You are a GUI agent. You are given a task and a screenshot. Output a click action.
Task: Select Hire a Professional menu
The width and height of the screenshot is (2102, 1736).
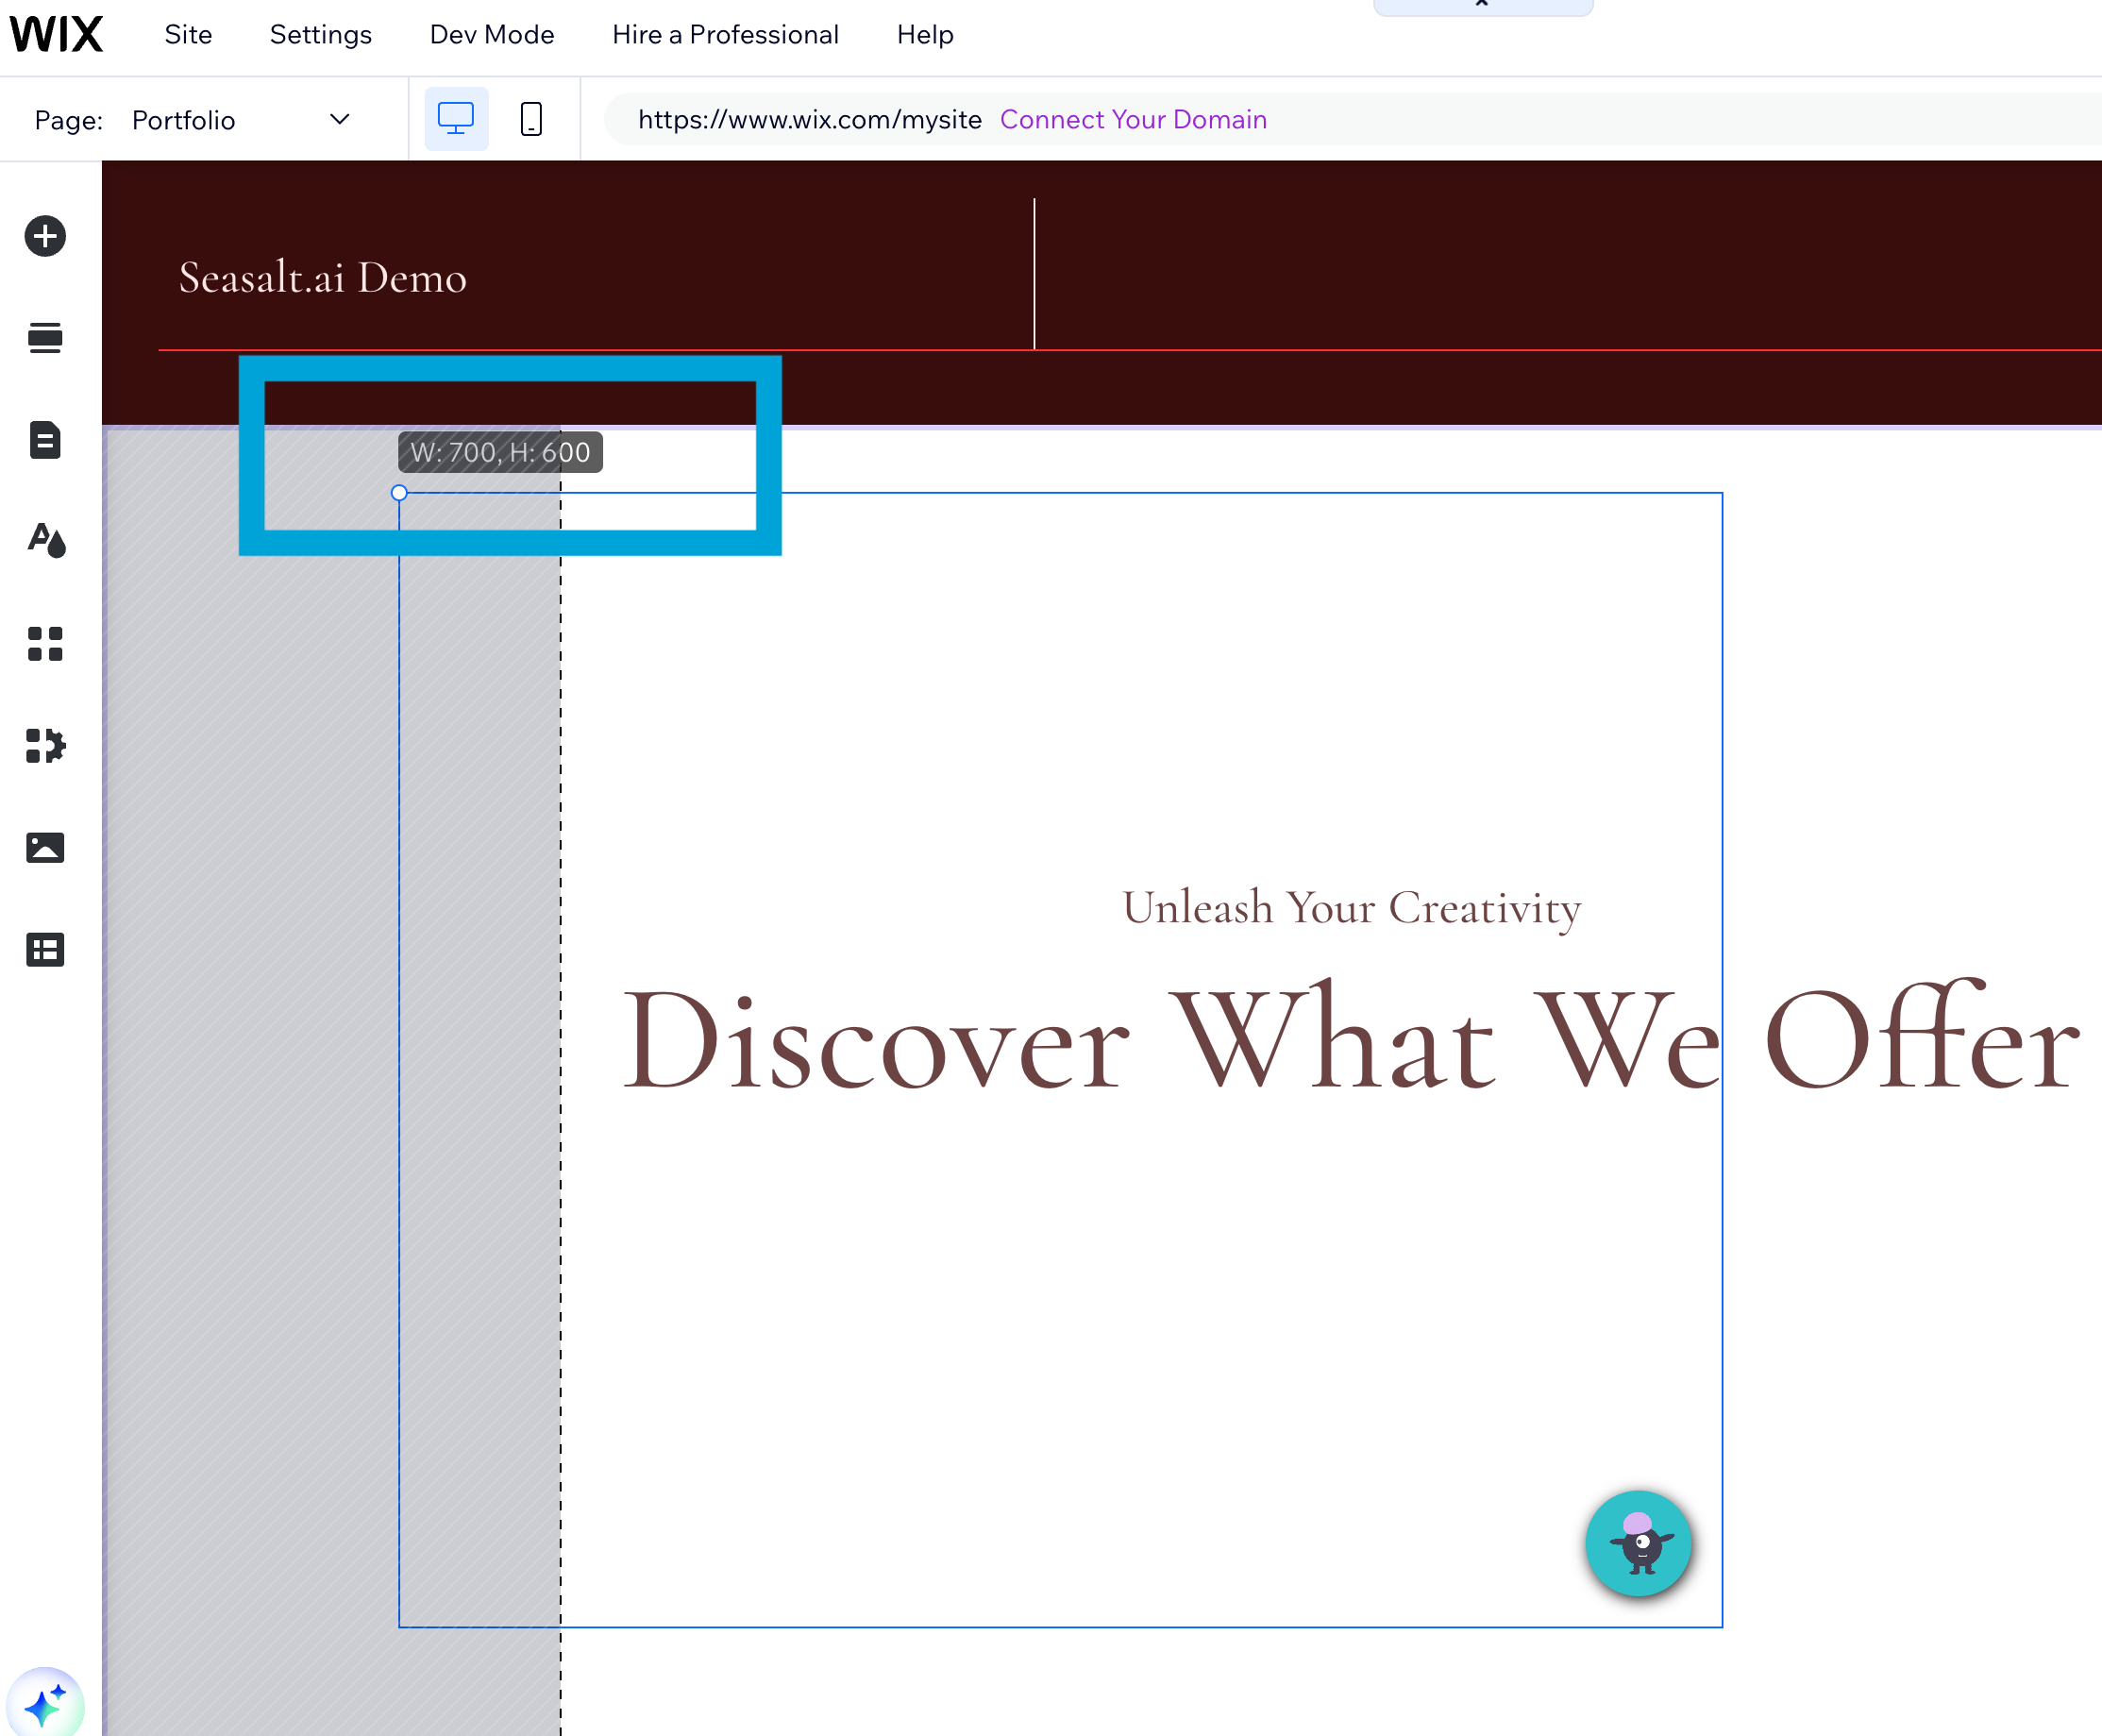723,35
